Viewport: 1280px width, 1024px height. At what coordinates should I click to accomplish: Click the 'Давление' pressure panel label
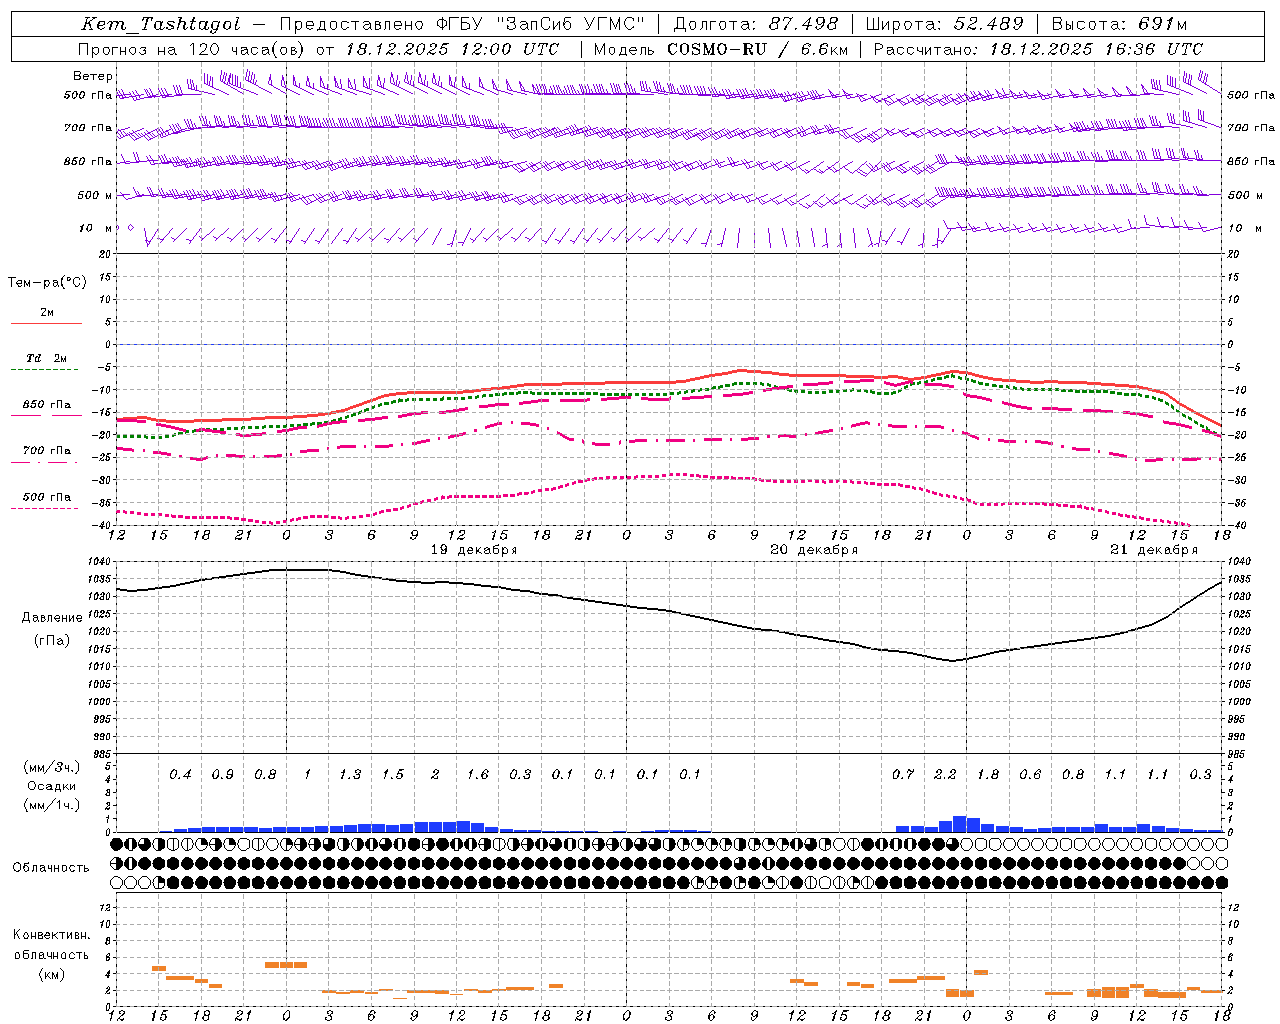point(50,618)
